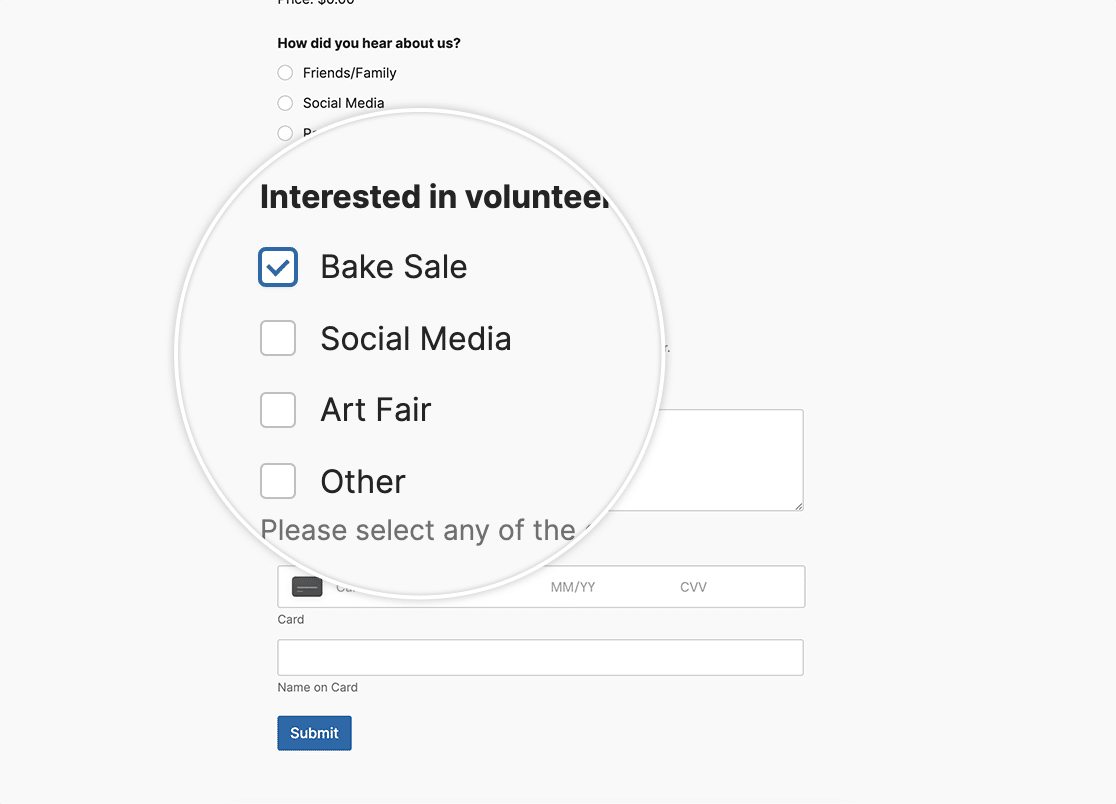Select the third, partially hidden radio option
The image size is (1116, 804).
[285, 132]
